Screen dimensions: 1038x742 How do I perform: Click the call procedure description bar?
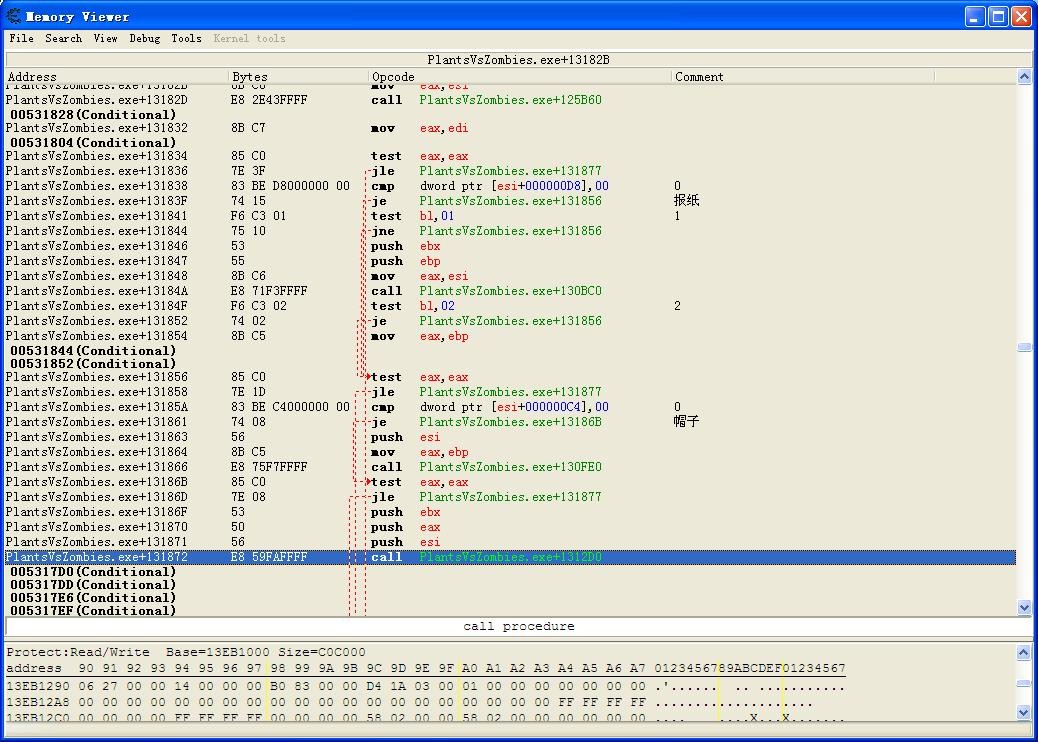[519, 626]
